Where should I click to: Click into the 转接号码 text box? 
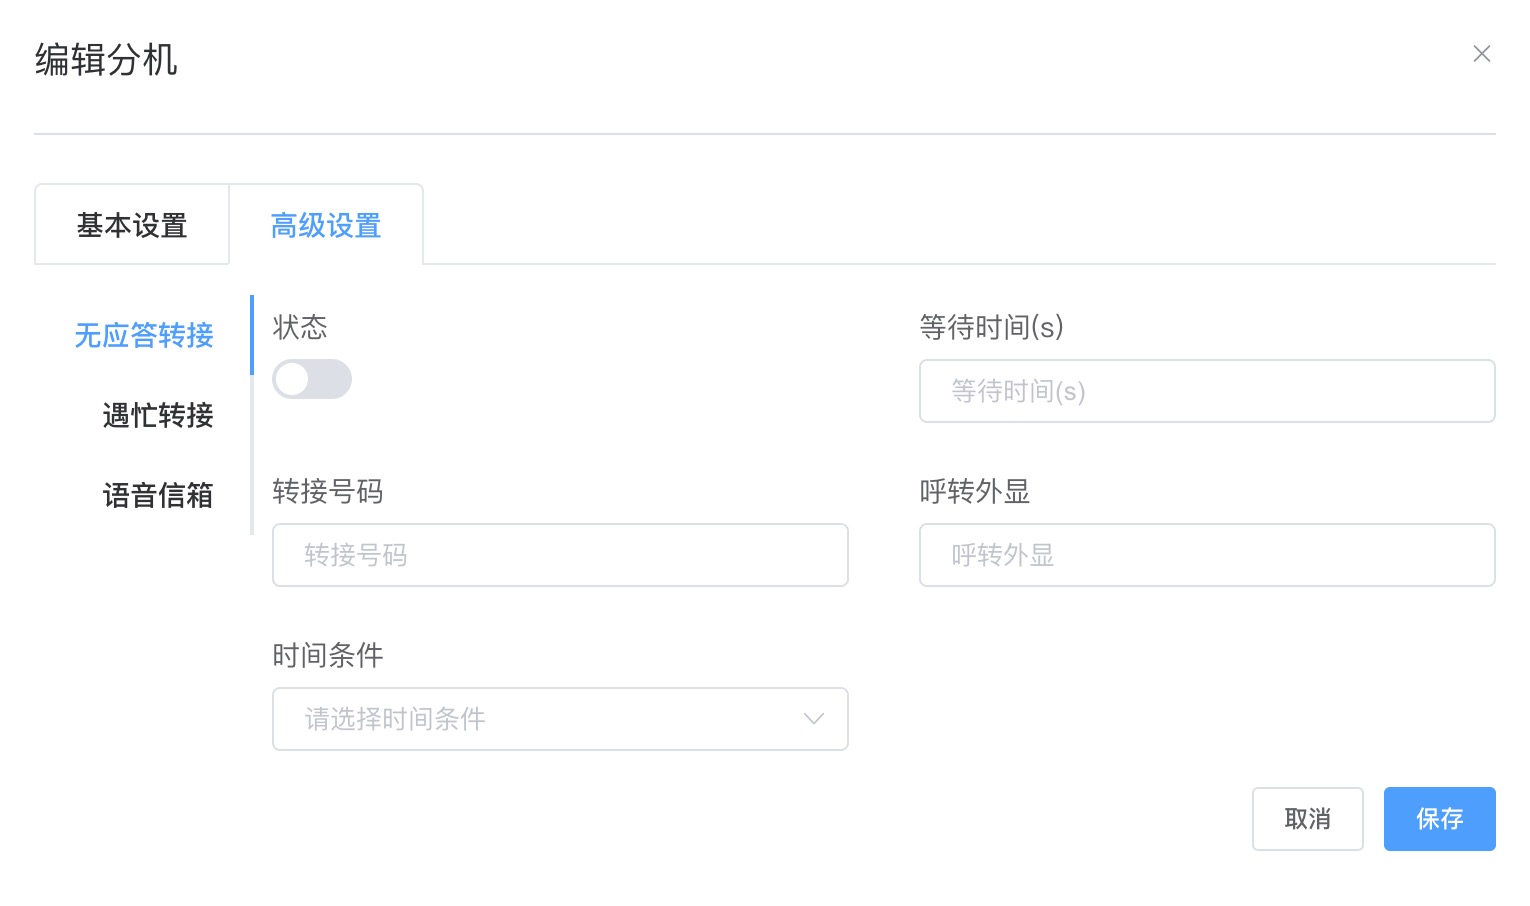(x=560, y=555)
